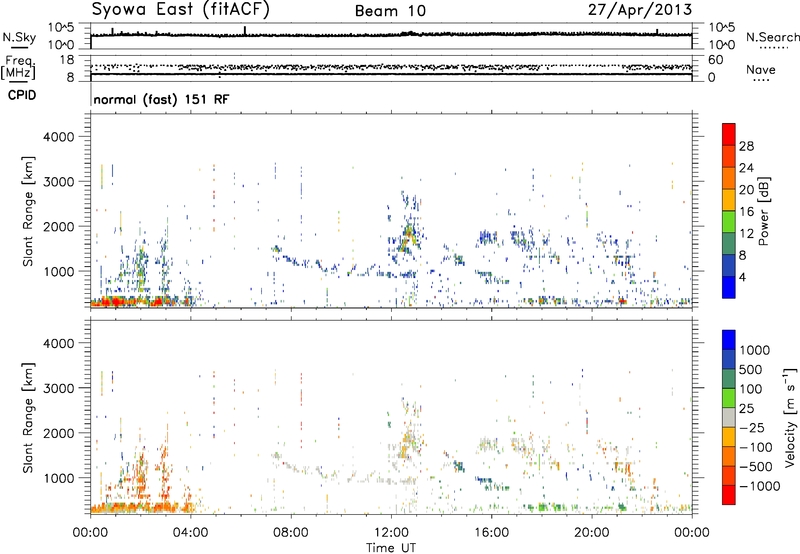Click the 'Power [dB]' colorbar label
This screenshot has height=554, width=800.
point(763,211)
